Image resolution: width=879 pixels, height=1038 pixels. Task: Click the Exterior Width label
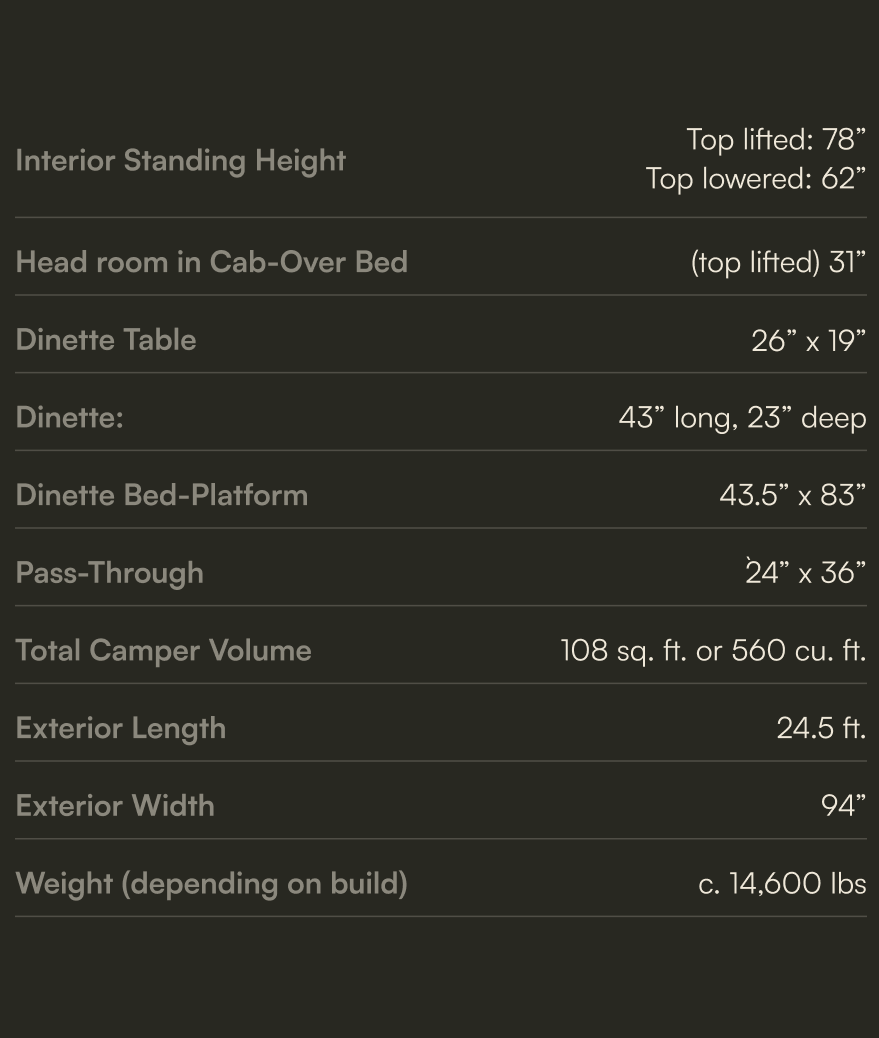point(115,806)
